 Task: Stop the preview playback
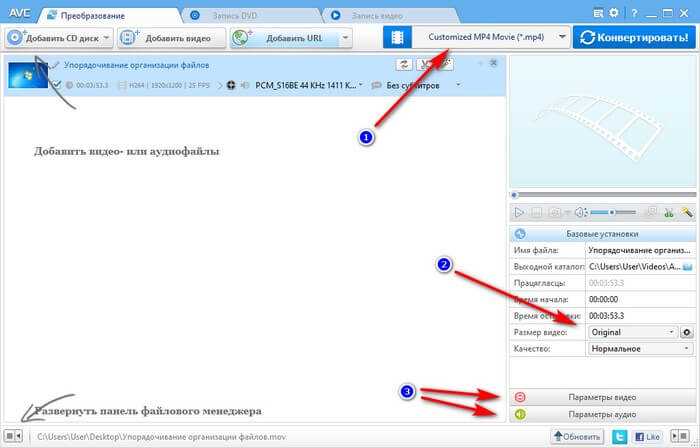point(537,212)
